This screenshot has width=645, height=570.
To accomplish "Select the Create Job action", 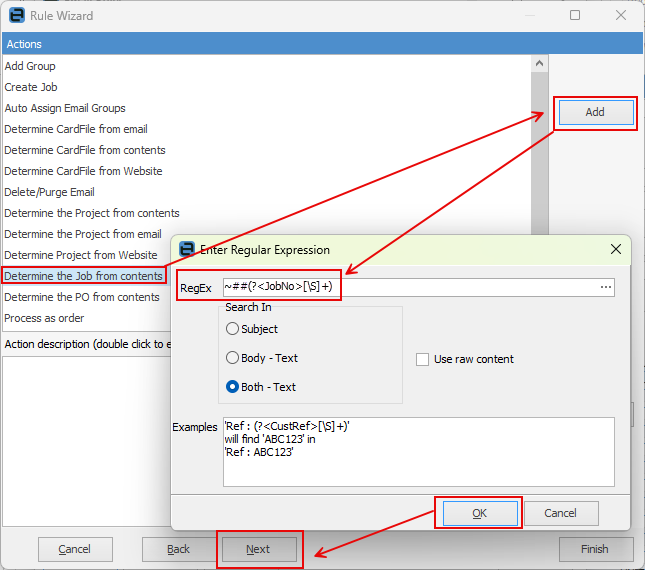I will click(x=31, y=87).
